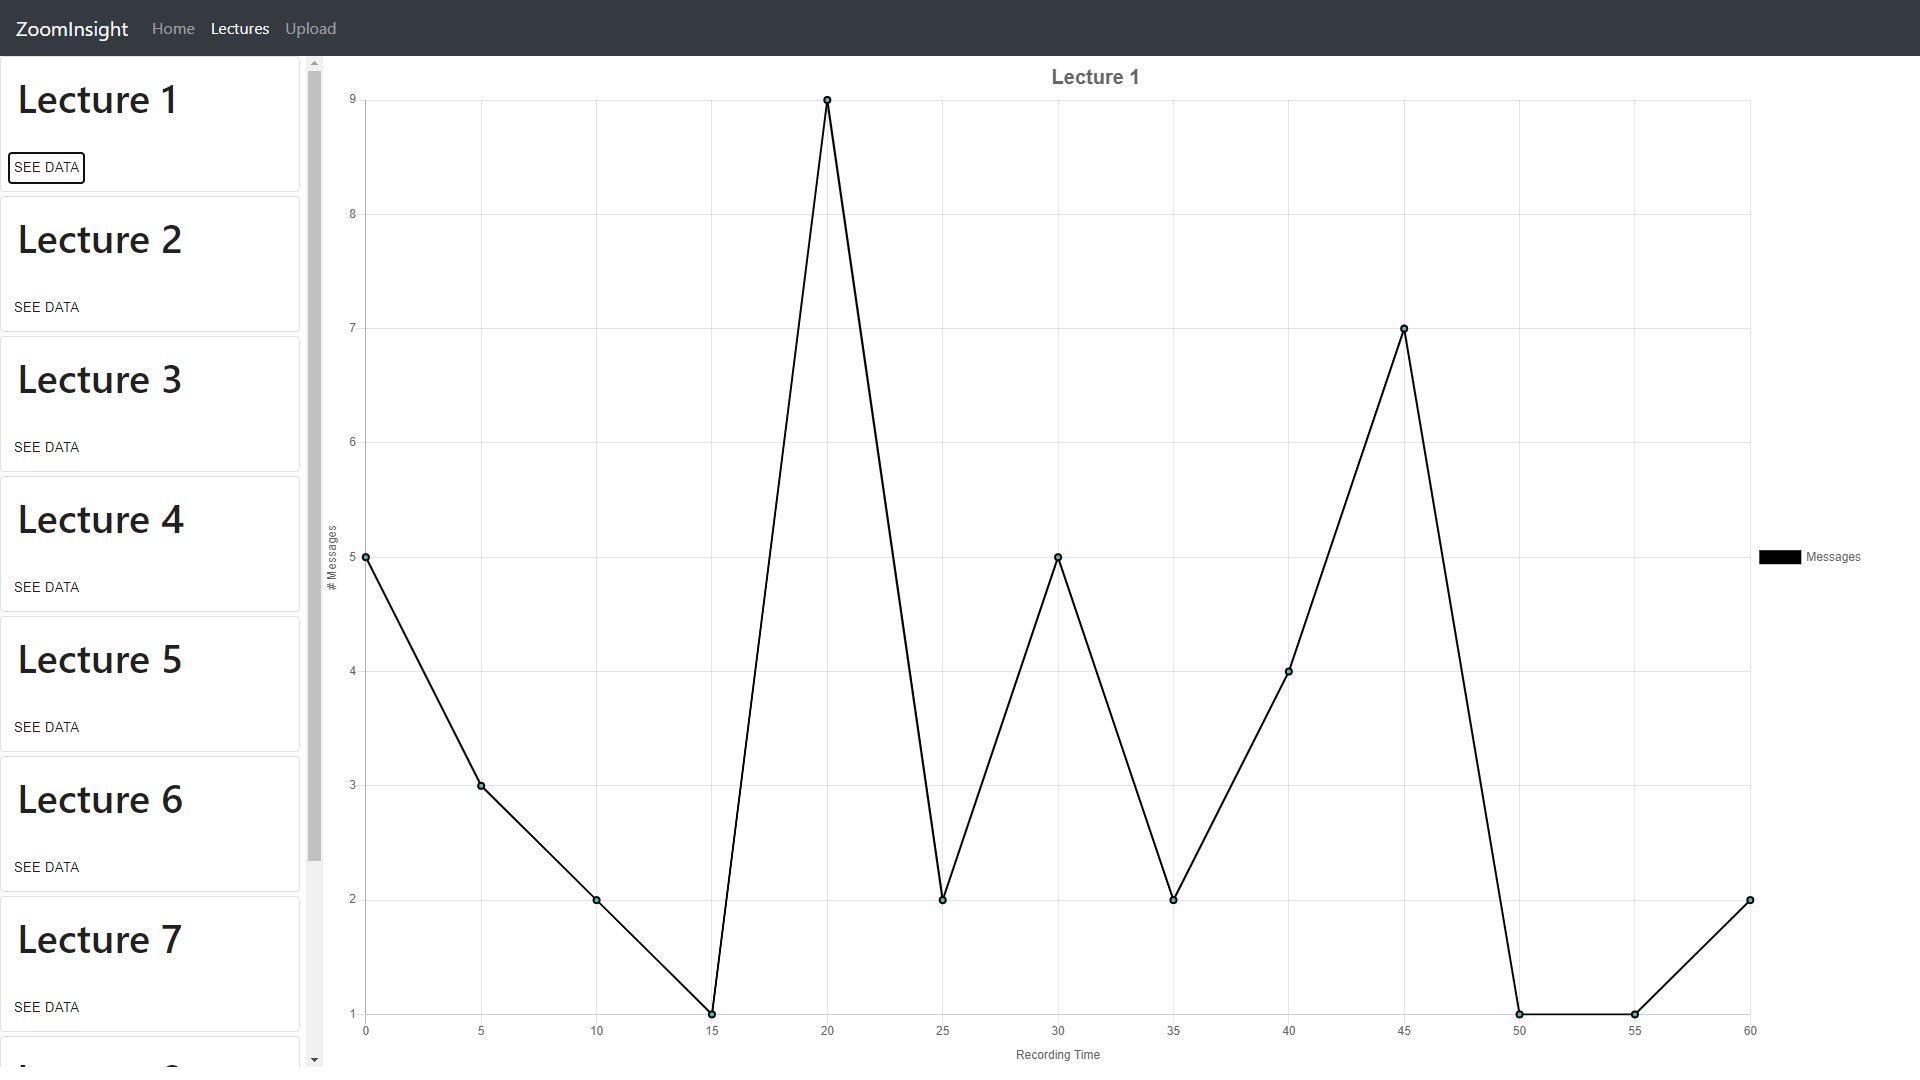Go to the Lectures nav tab

pos(240,29)
